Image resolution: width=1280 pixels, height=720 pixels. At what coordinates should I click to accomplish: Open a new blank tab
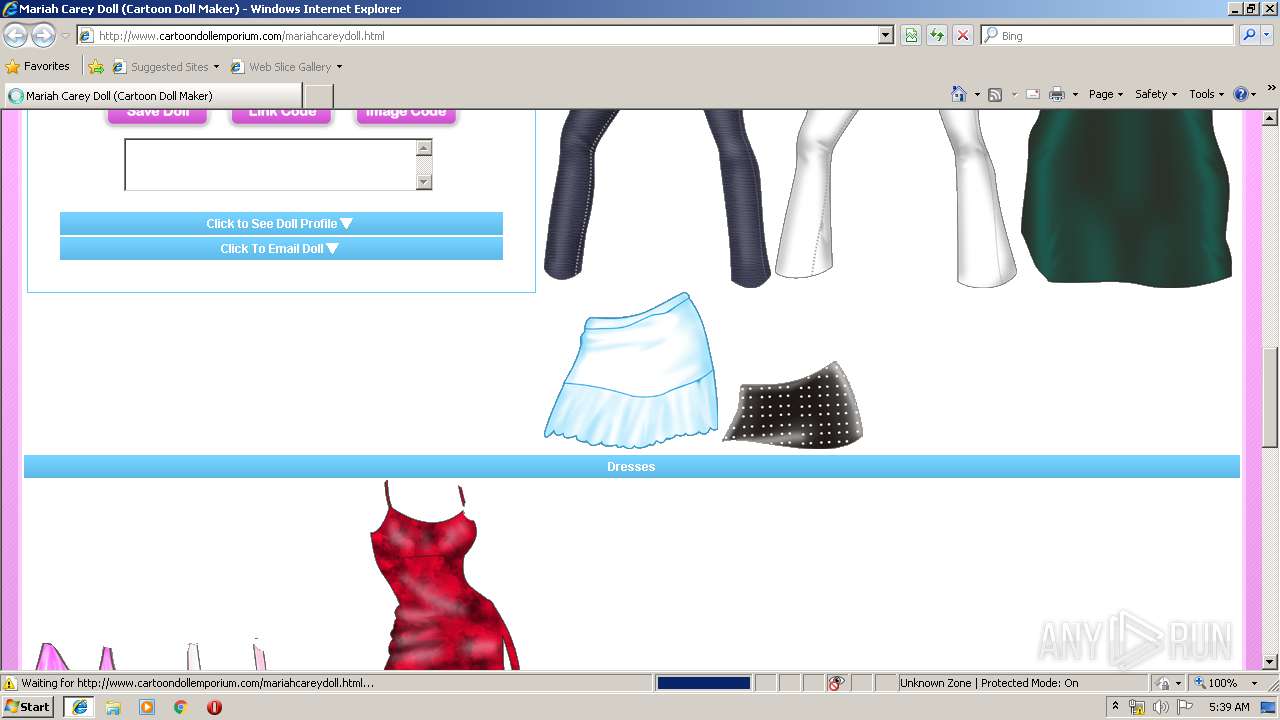pos(318,96)
